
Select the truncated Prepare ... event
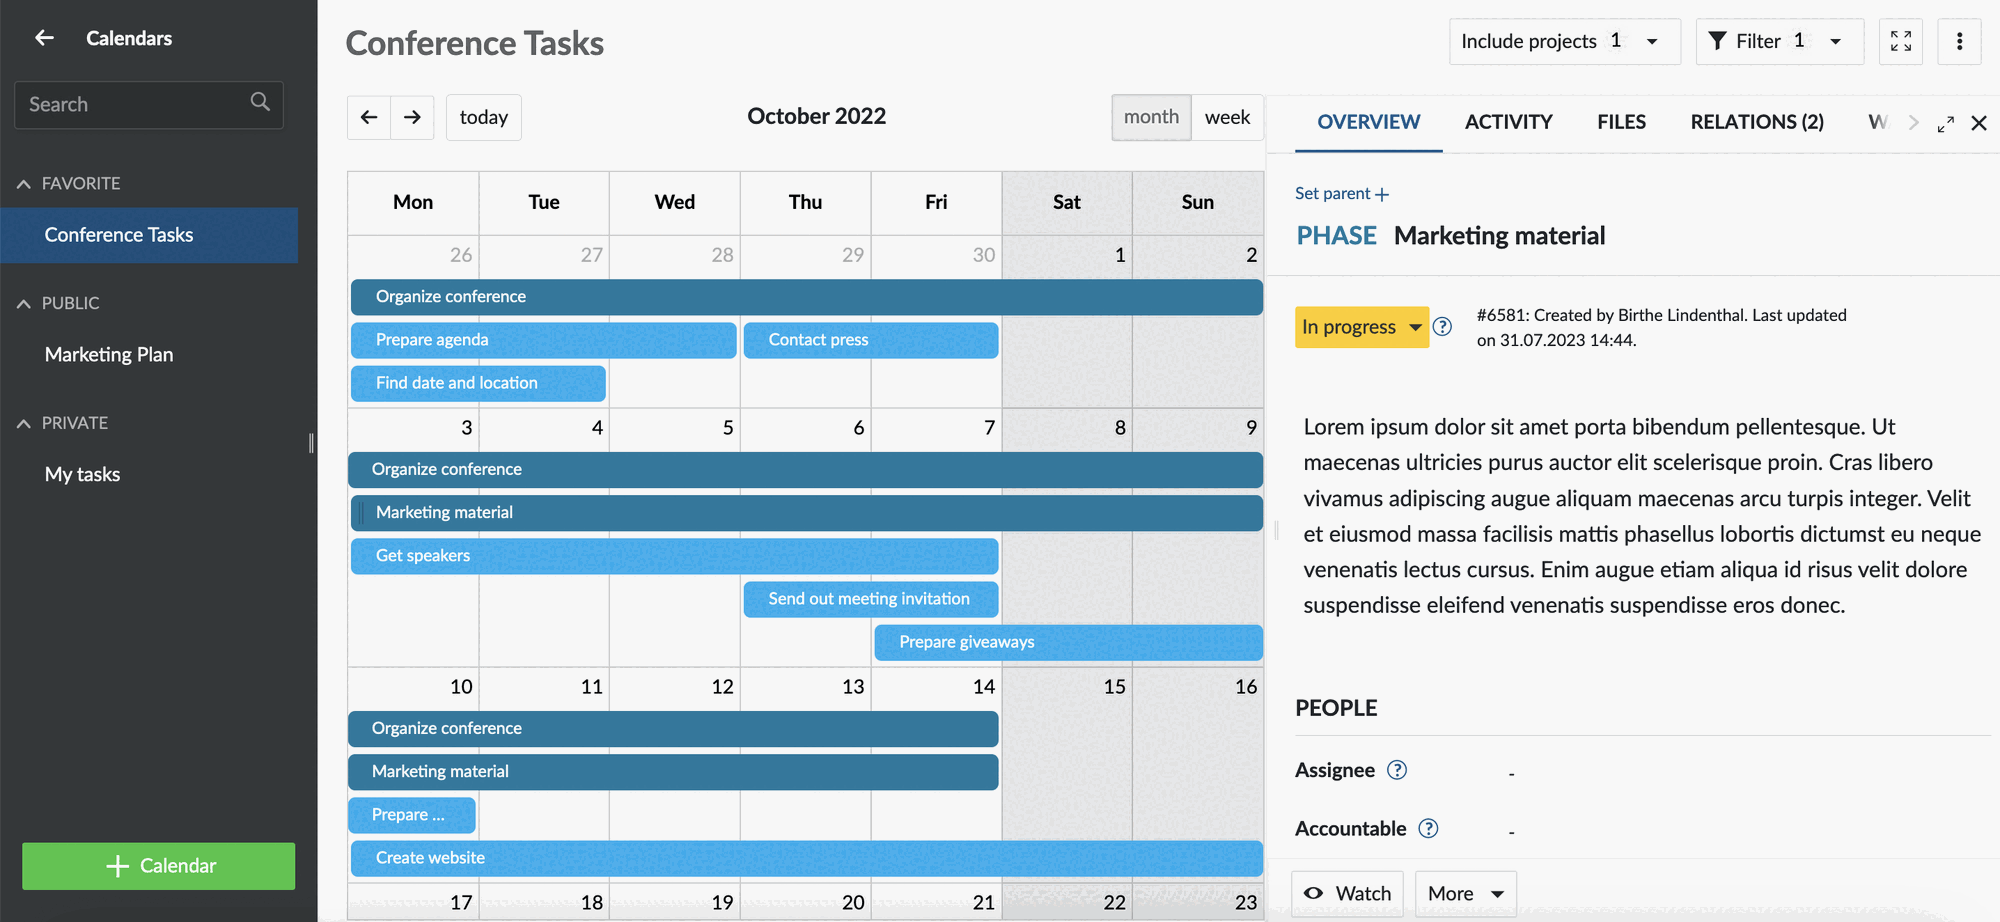point(412,815)
